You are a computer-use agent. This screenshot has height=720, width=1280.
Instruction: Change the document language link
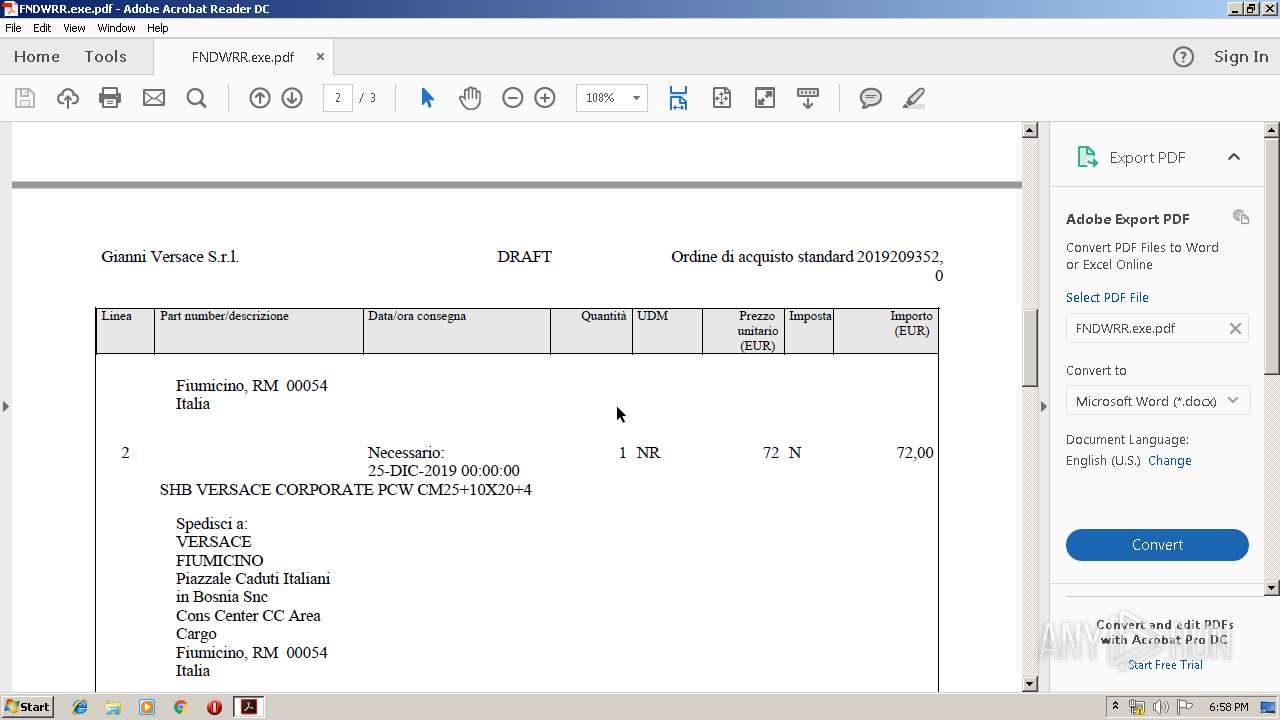[1170, 461]
